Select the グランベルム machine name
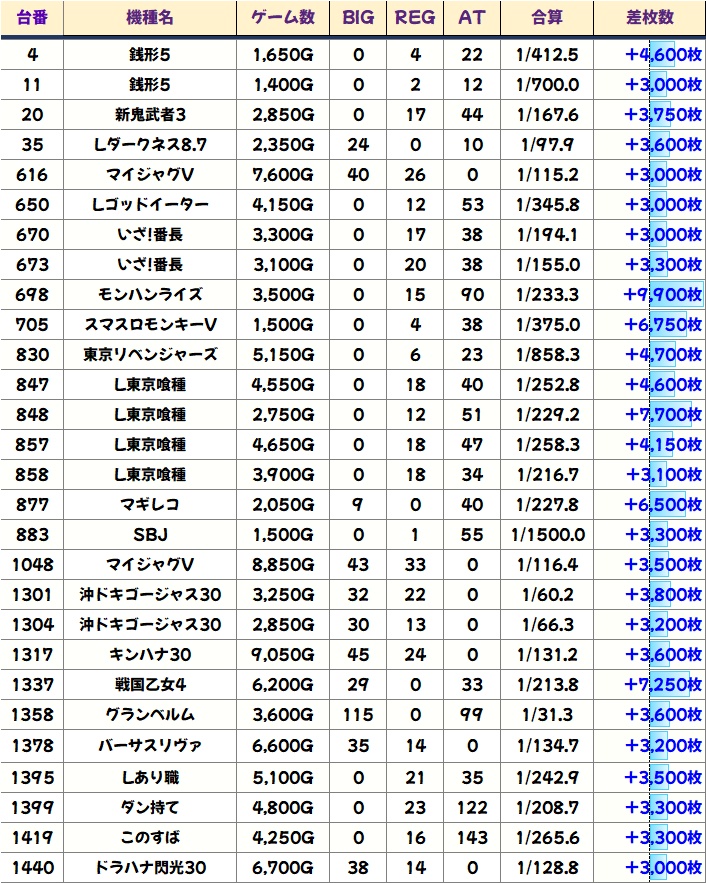Image resolution: width=706 pixels, height=883 pixels. [x=149, y=715]
